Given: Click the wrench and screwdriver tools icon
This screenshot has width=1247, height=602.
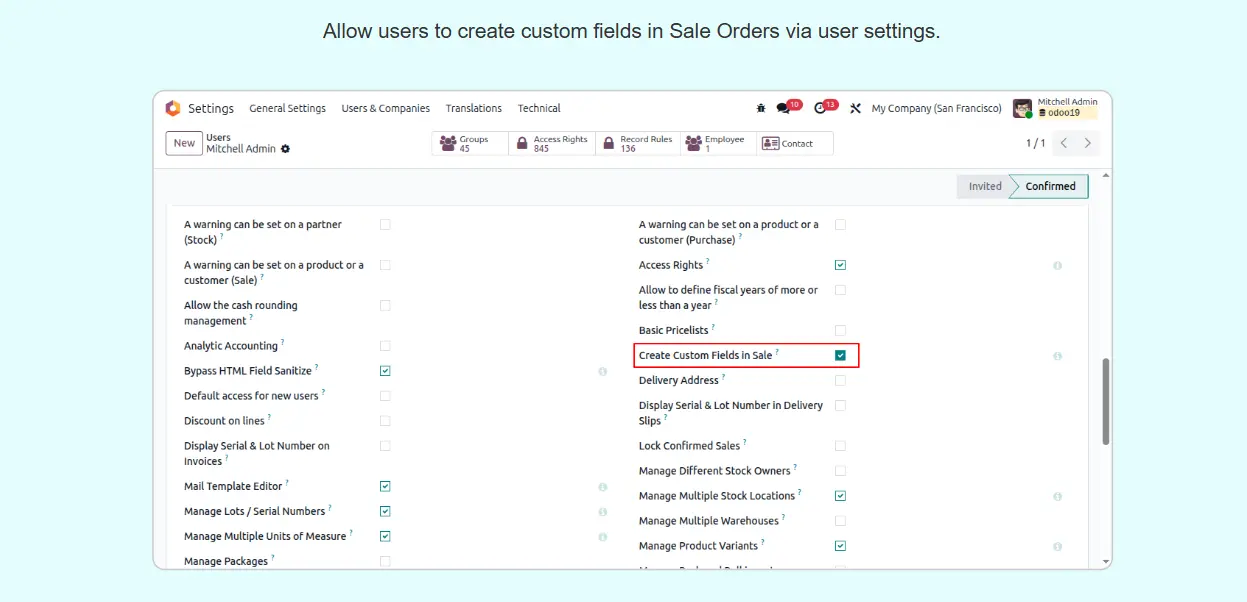Looking at the screenshot, I should click(855, 108).
